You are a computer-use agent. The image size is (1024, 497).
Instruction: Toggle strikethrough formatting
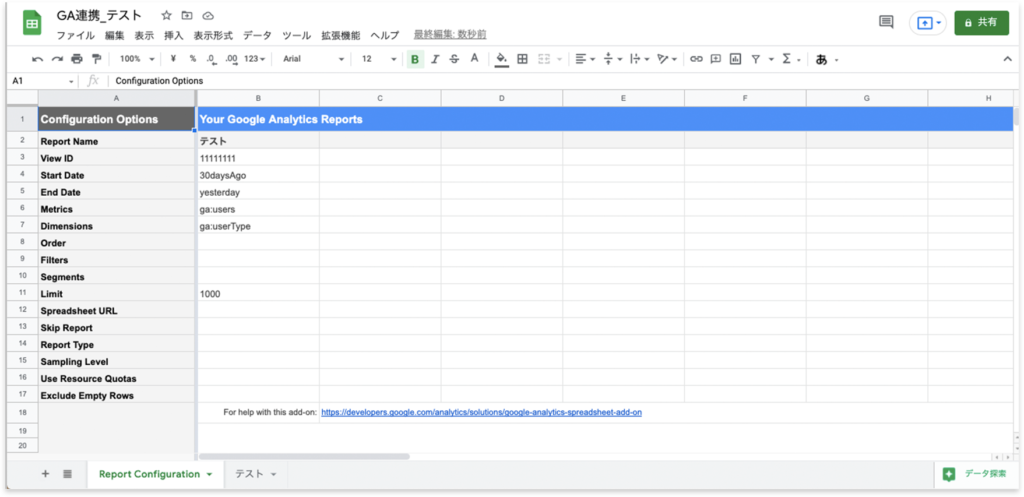pos(454,59)
